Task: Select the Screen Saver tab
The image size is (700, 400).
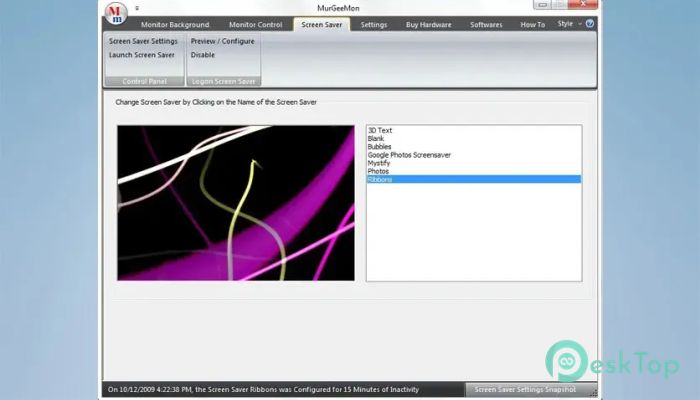Action: pyautogui.click(x=321, y=25)
